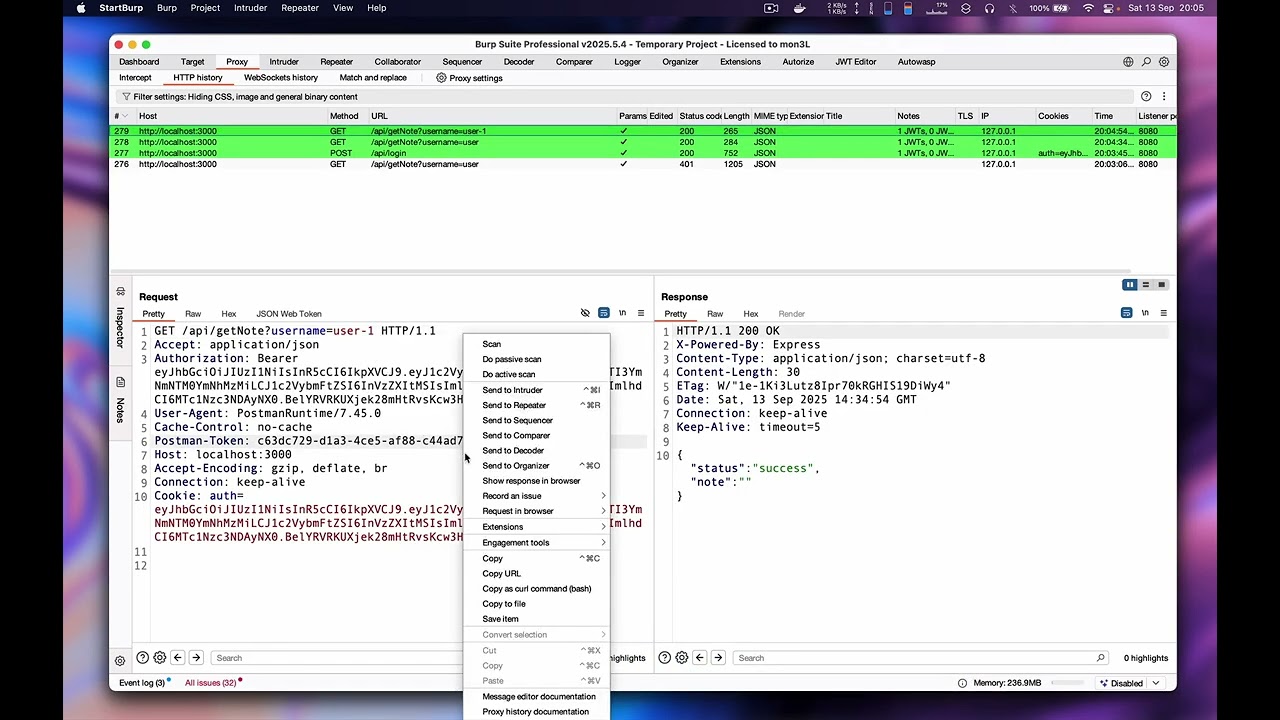The image size is (1280, 720).
Task: Open the Notes side panel icon
Action: pyautogui.click(x=120, y=382)
